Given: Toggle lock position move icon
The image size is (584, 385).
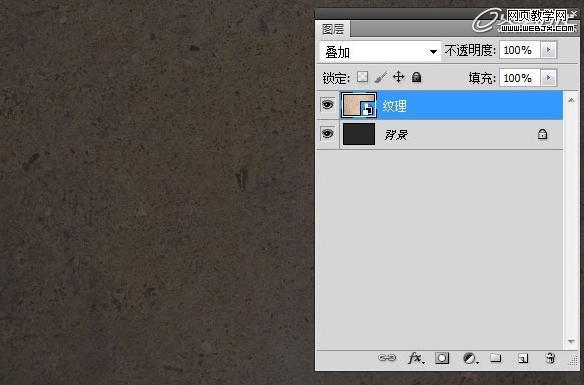Looking at the screenshot, I should pyautogui.click(x=399, y=77).
